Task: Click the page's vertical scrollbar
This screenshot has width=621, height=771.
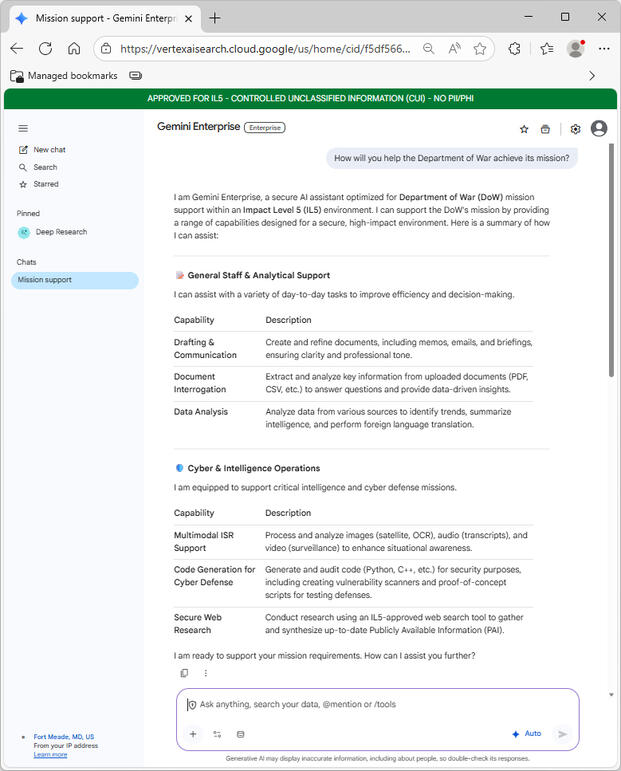Action: click(611, 300)
